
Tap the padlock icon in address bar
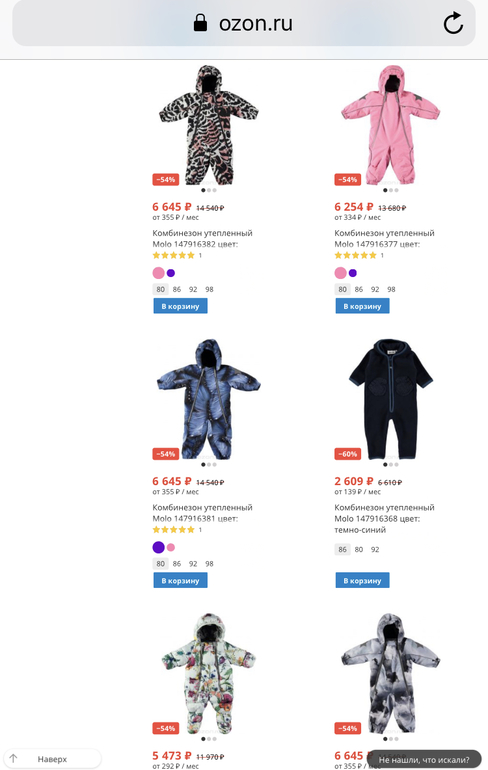pyautogui.click(x=200, y=23)
